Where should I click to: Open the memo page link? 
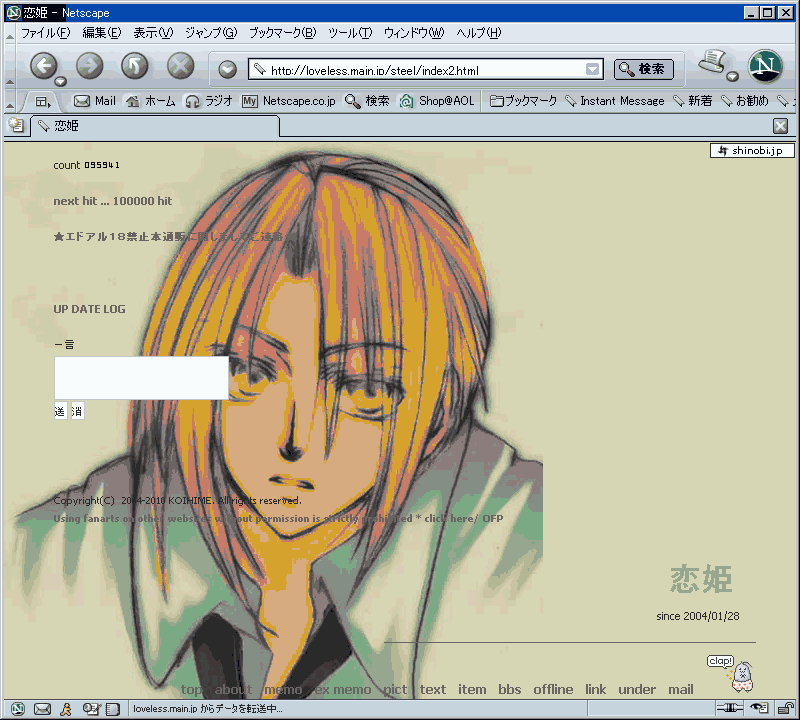tap(283, 690)
